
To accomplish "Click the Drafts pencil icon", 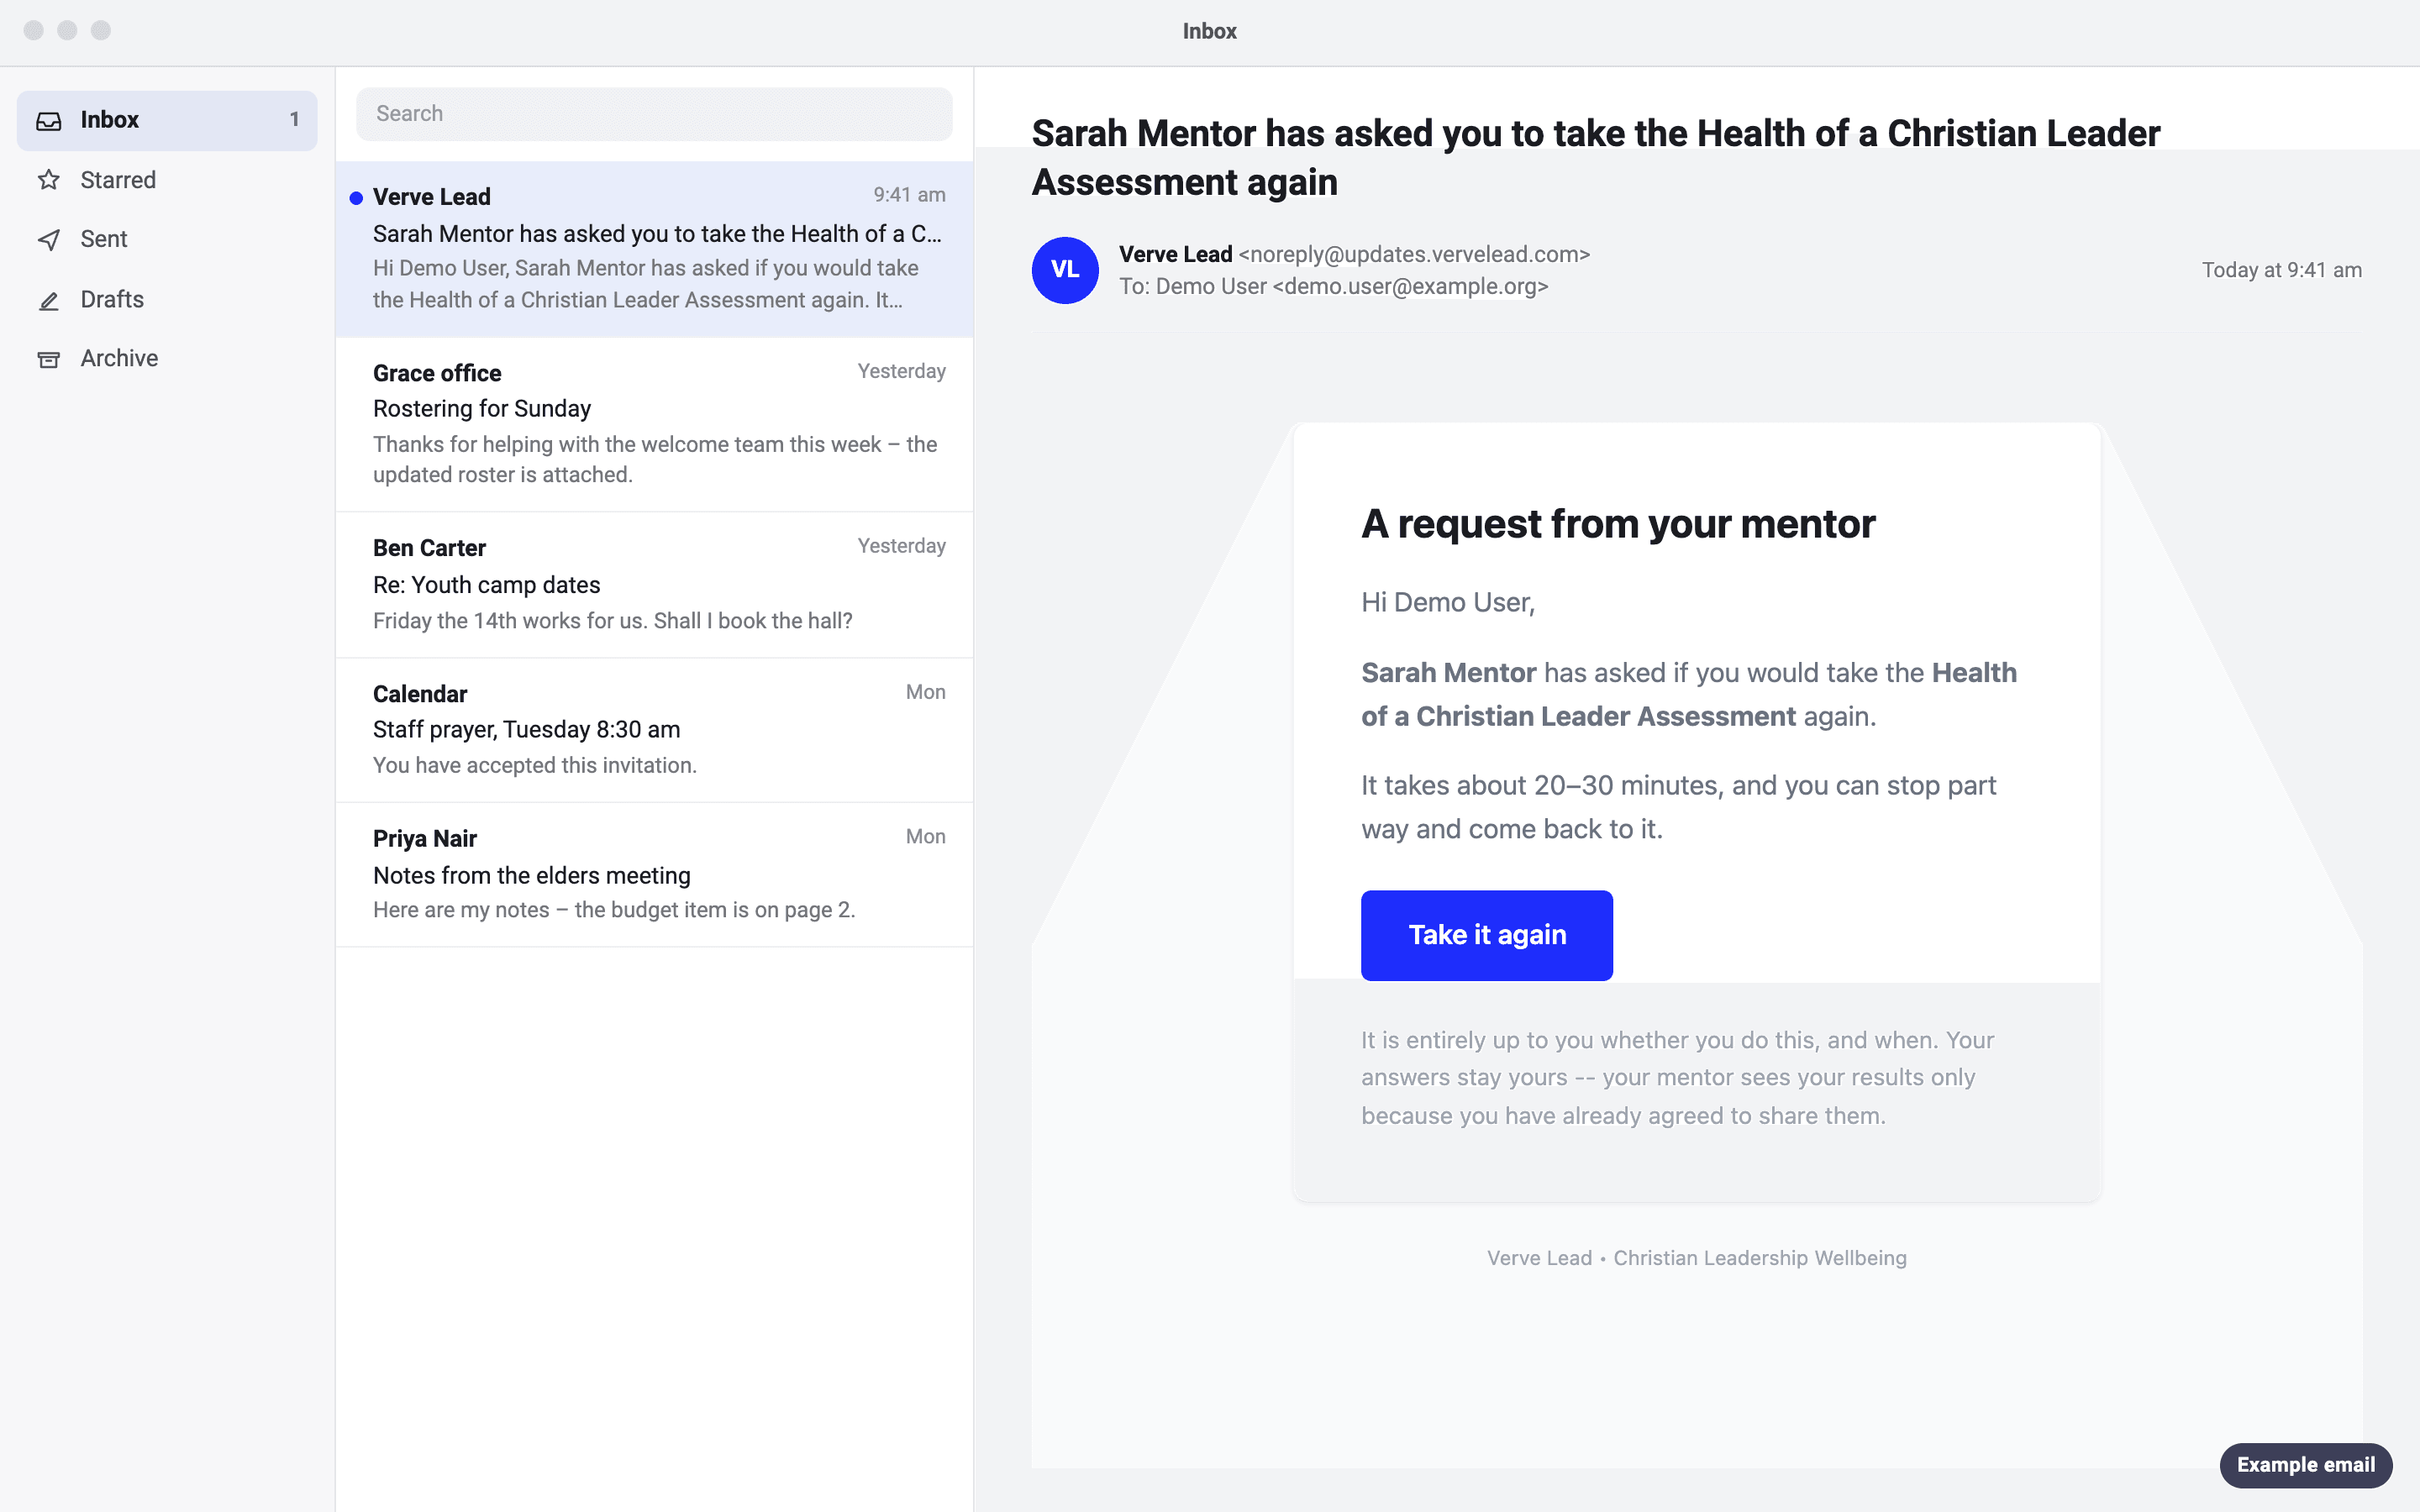I will click(x=49, y=300).
